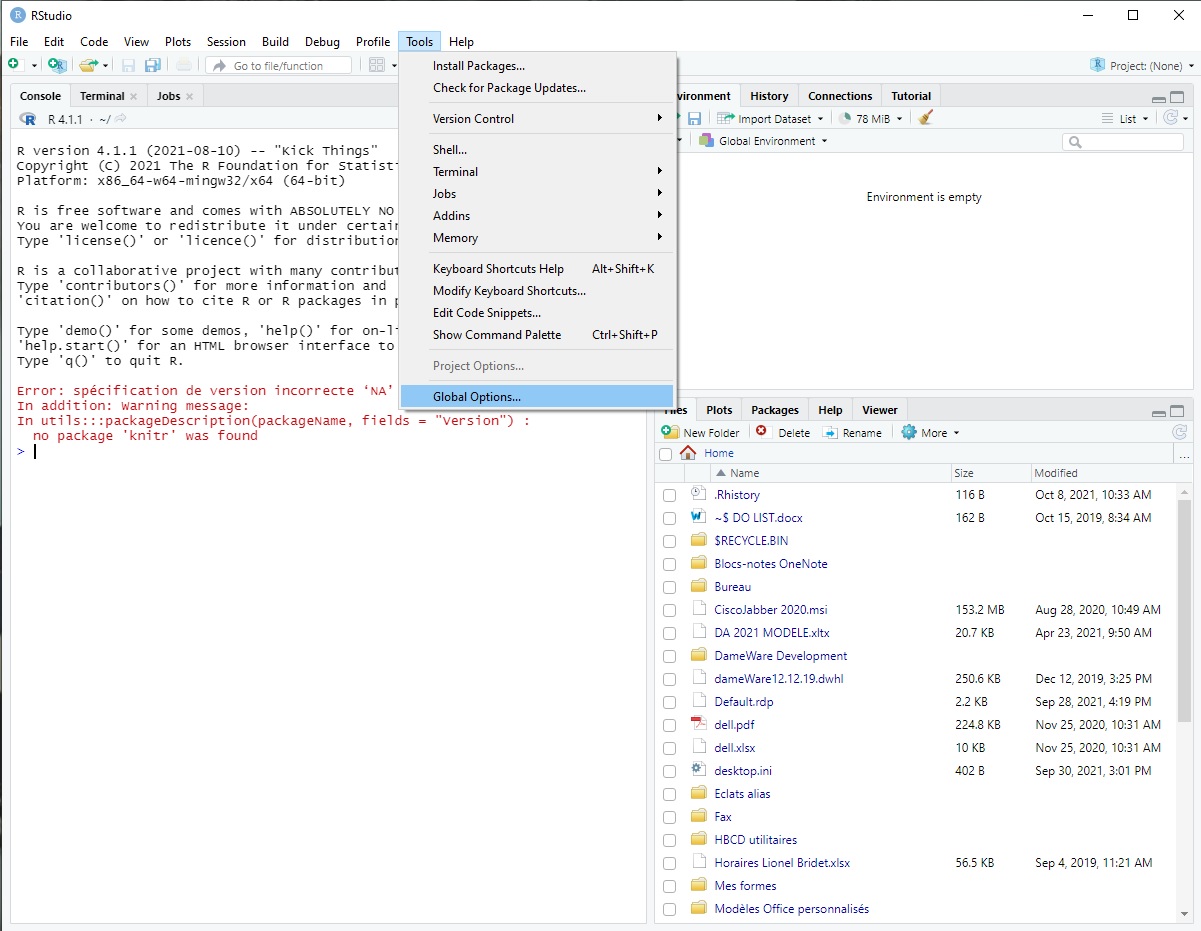Click the memory usage pie icon
This screenshot has width=1201, height=931.
[x=845, y=118]
